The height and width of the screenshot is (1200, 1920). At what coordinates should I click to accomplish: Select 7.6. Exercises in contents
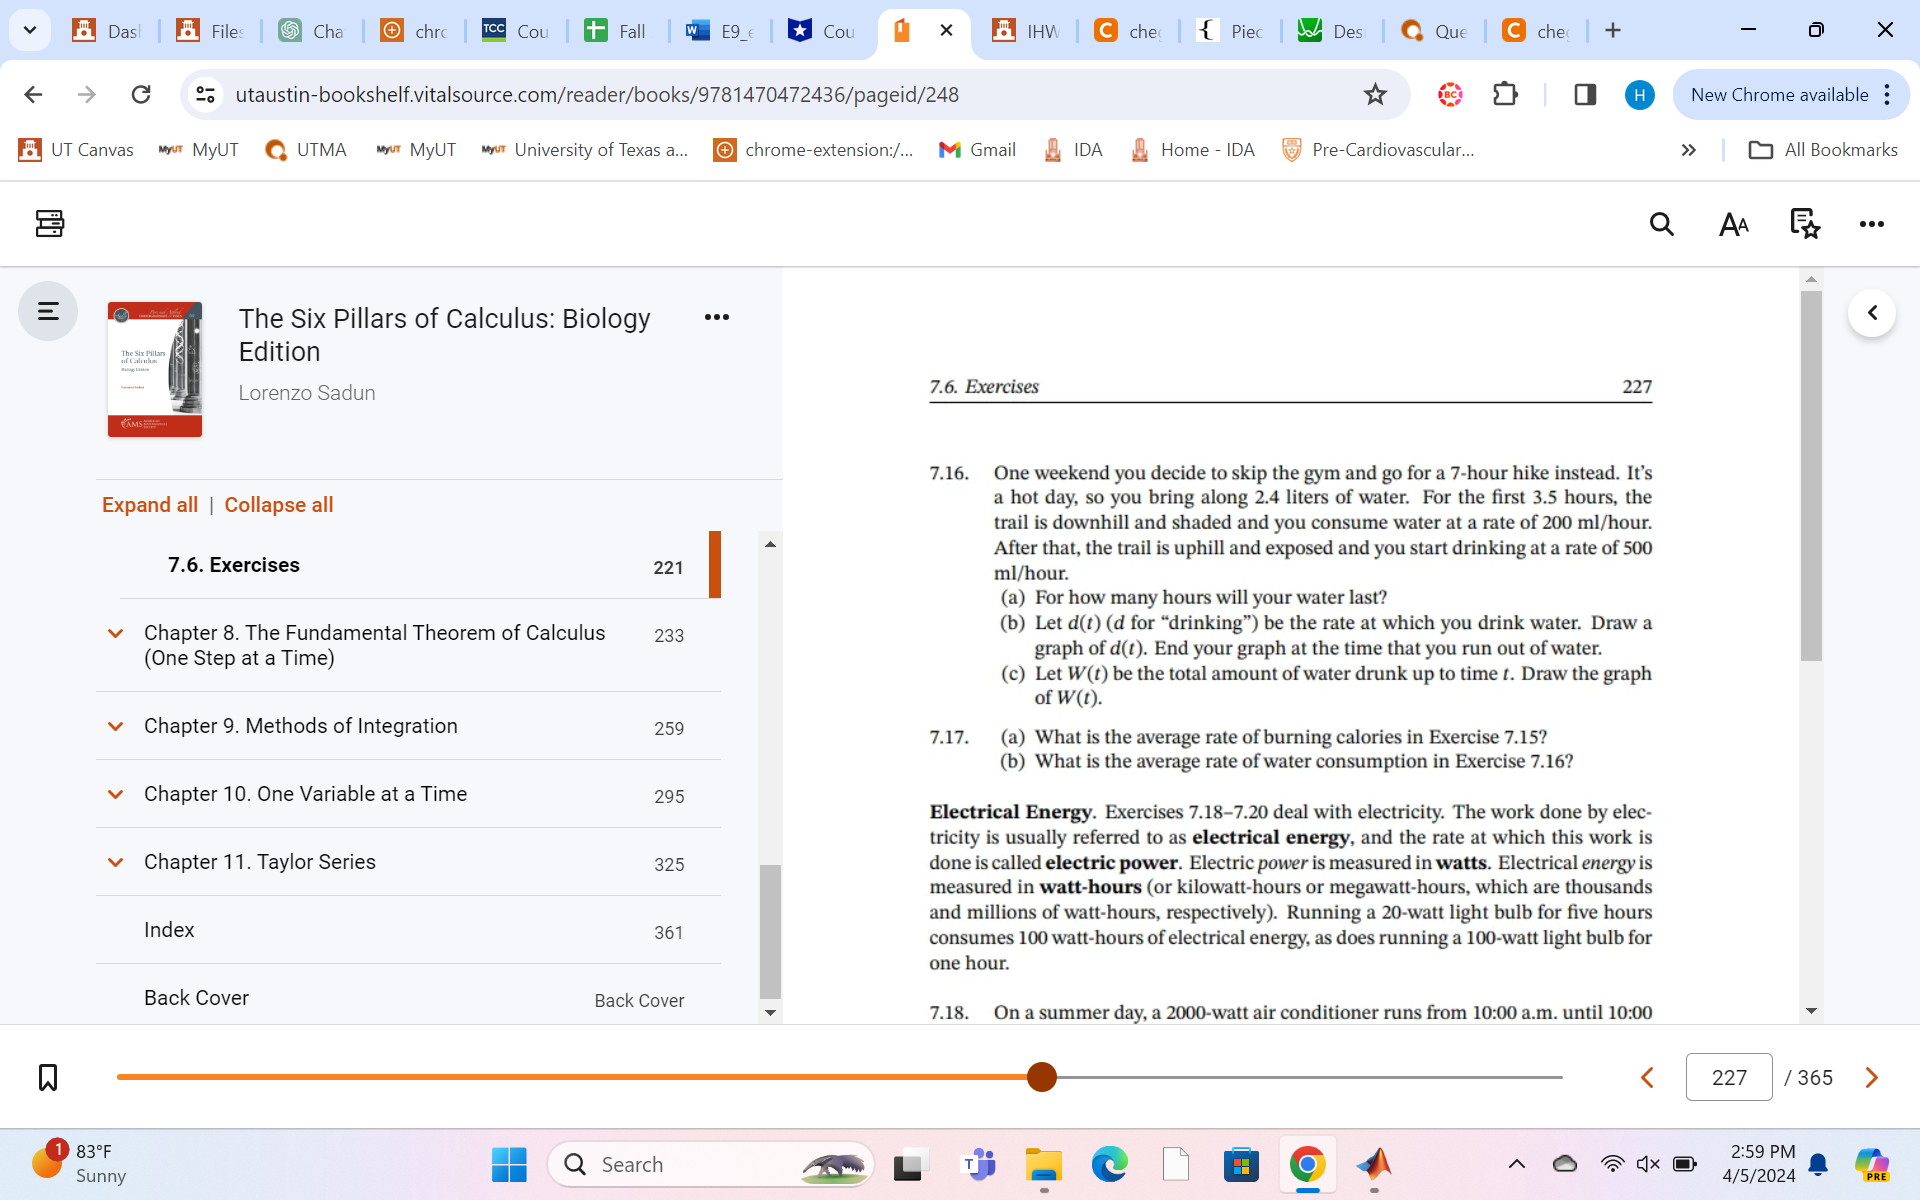pos(234,565)
